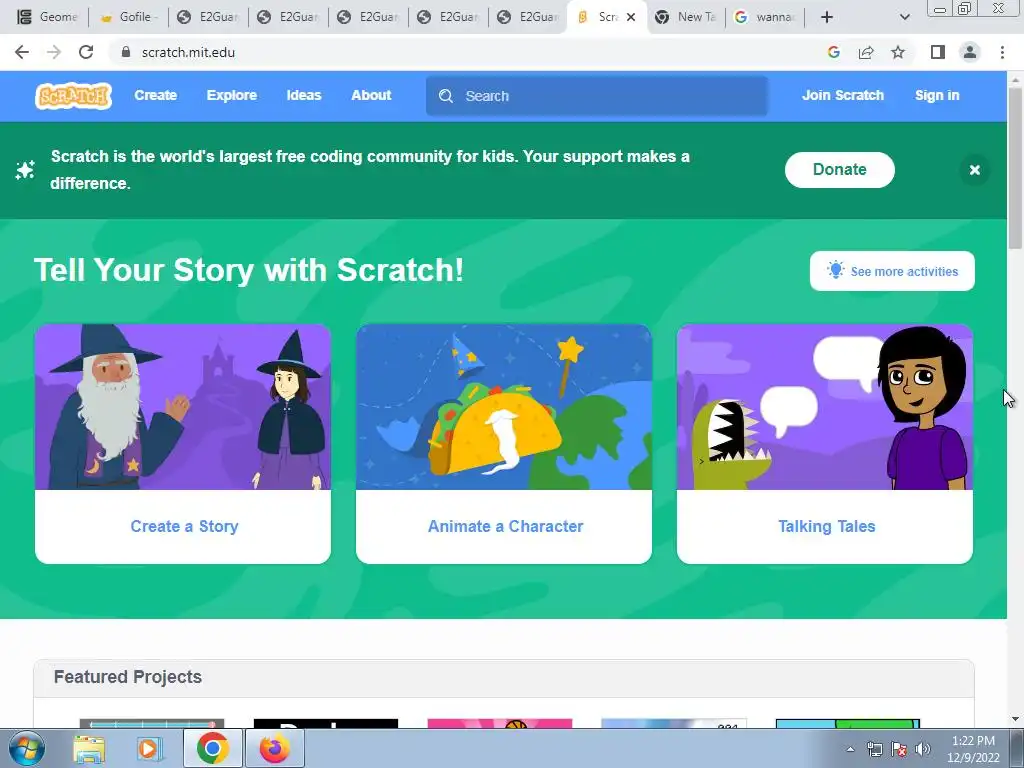Close the Scratch browser tab
This screenshot has height=768, width=1024.
point(631,17)
